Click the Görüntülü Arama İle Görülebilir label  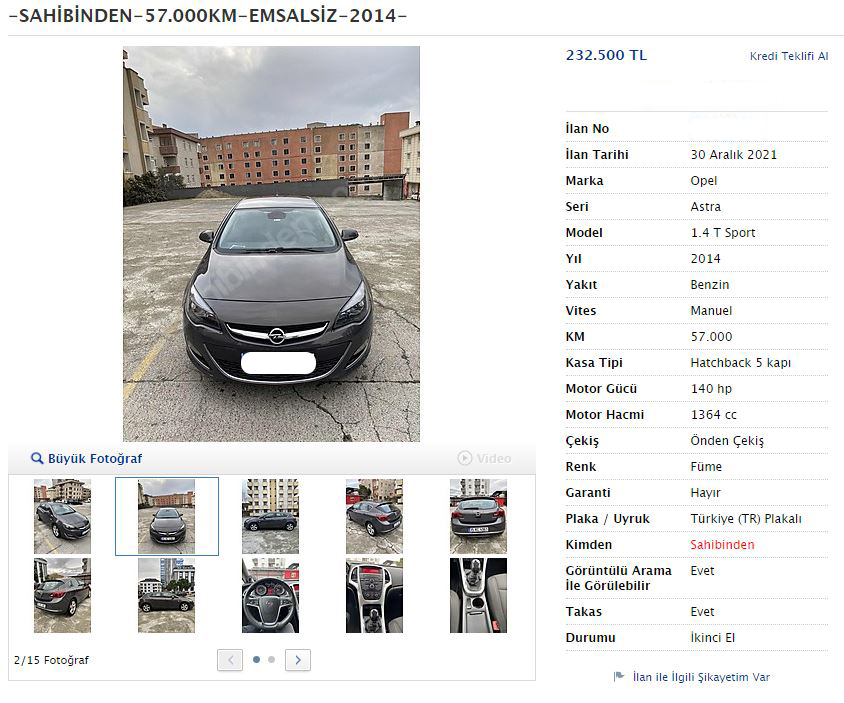pos(618,578)
